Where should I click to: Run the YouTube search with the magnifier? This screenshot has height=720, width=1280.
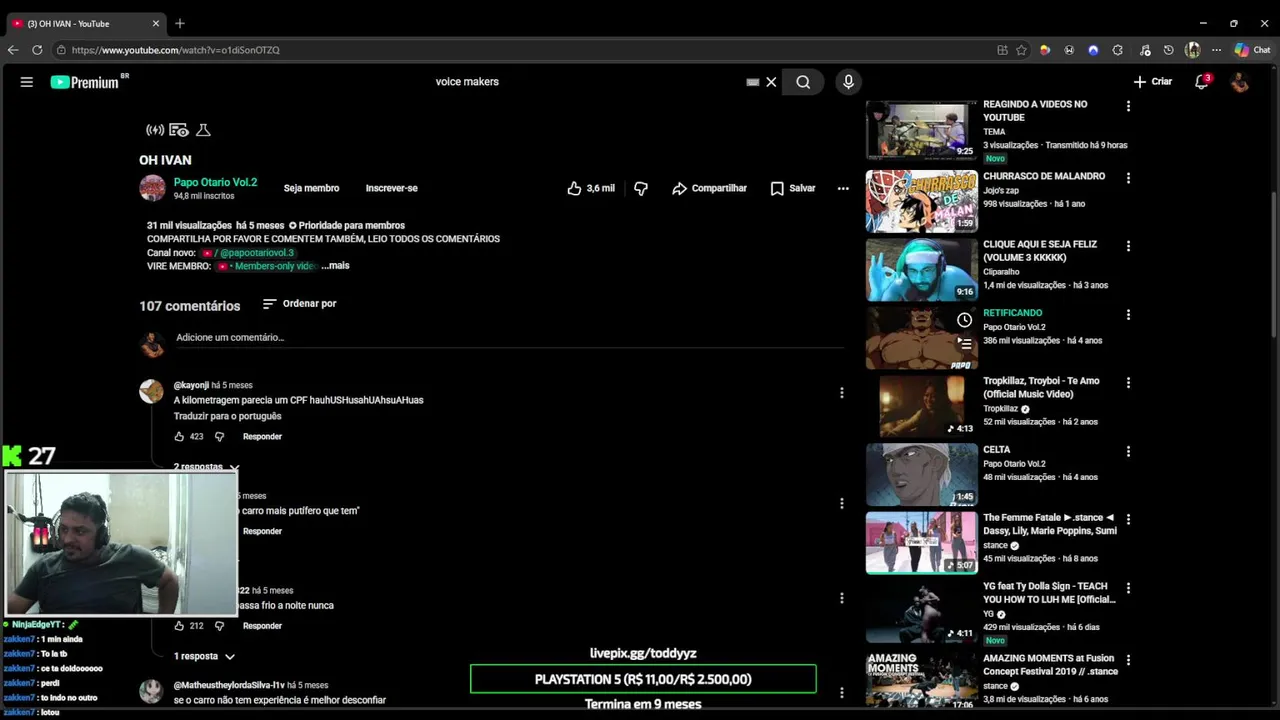803,82
